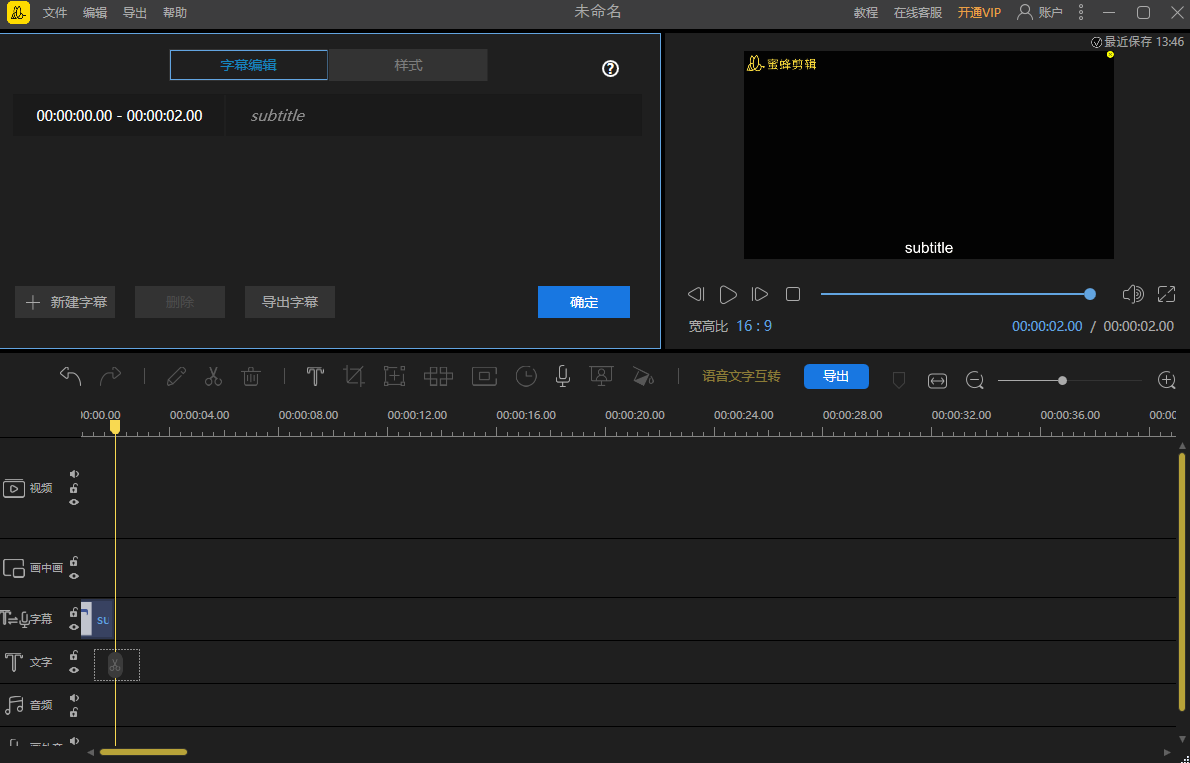Click the zoom-to-fit timeline icon
The image size is (1190, 763).
(x=937, y=380)
